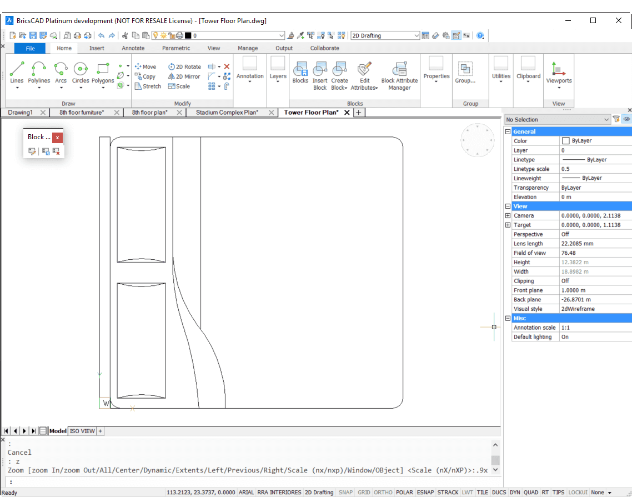Screen dimensions: 640x502
Task: Click the Move command in Modify panel
Action: (x=144, y=66)
